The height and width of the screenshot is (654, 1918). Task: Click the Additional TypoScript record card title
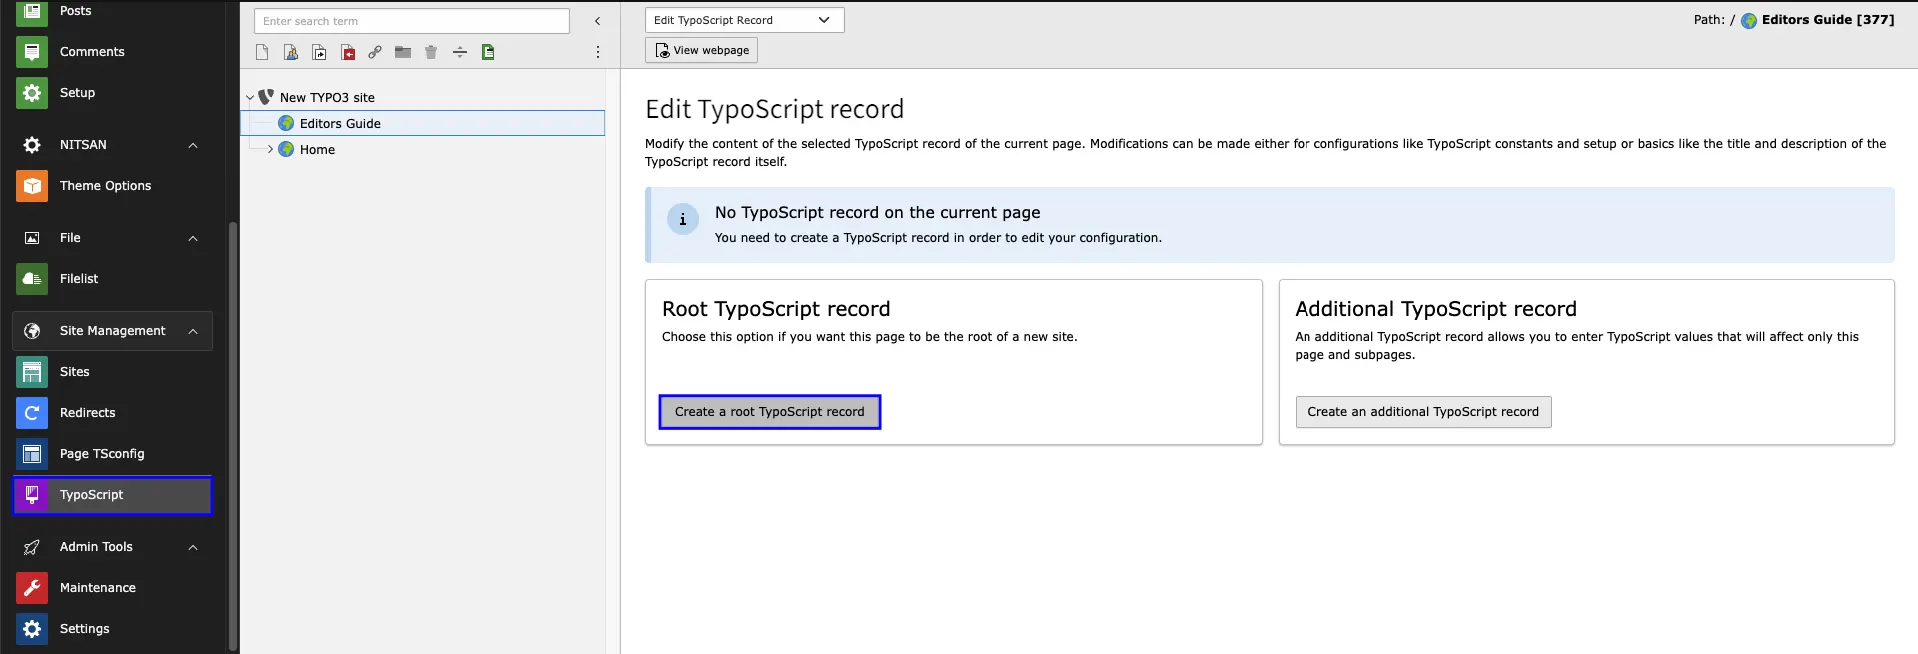tap(1436, 309)
